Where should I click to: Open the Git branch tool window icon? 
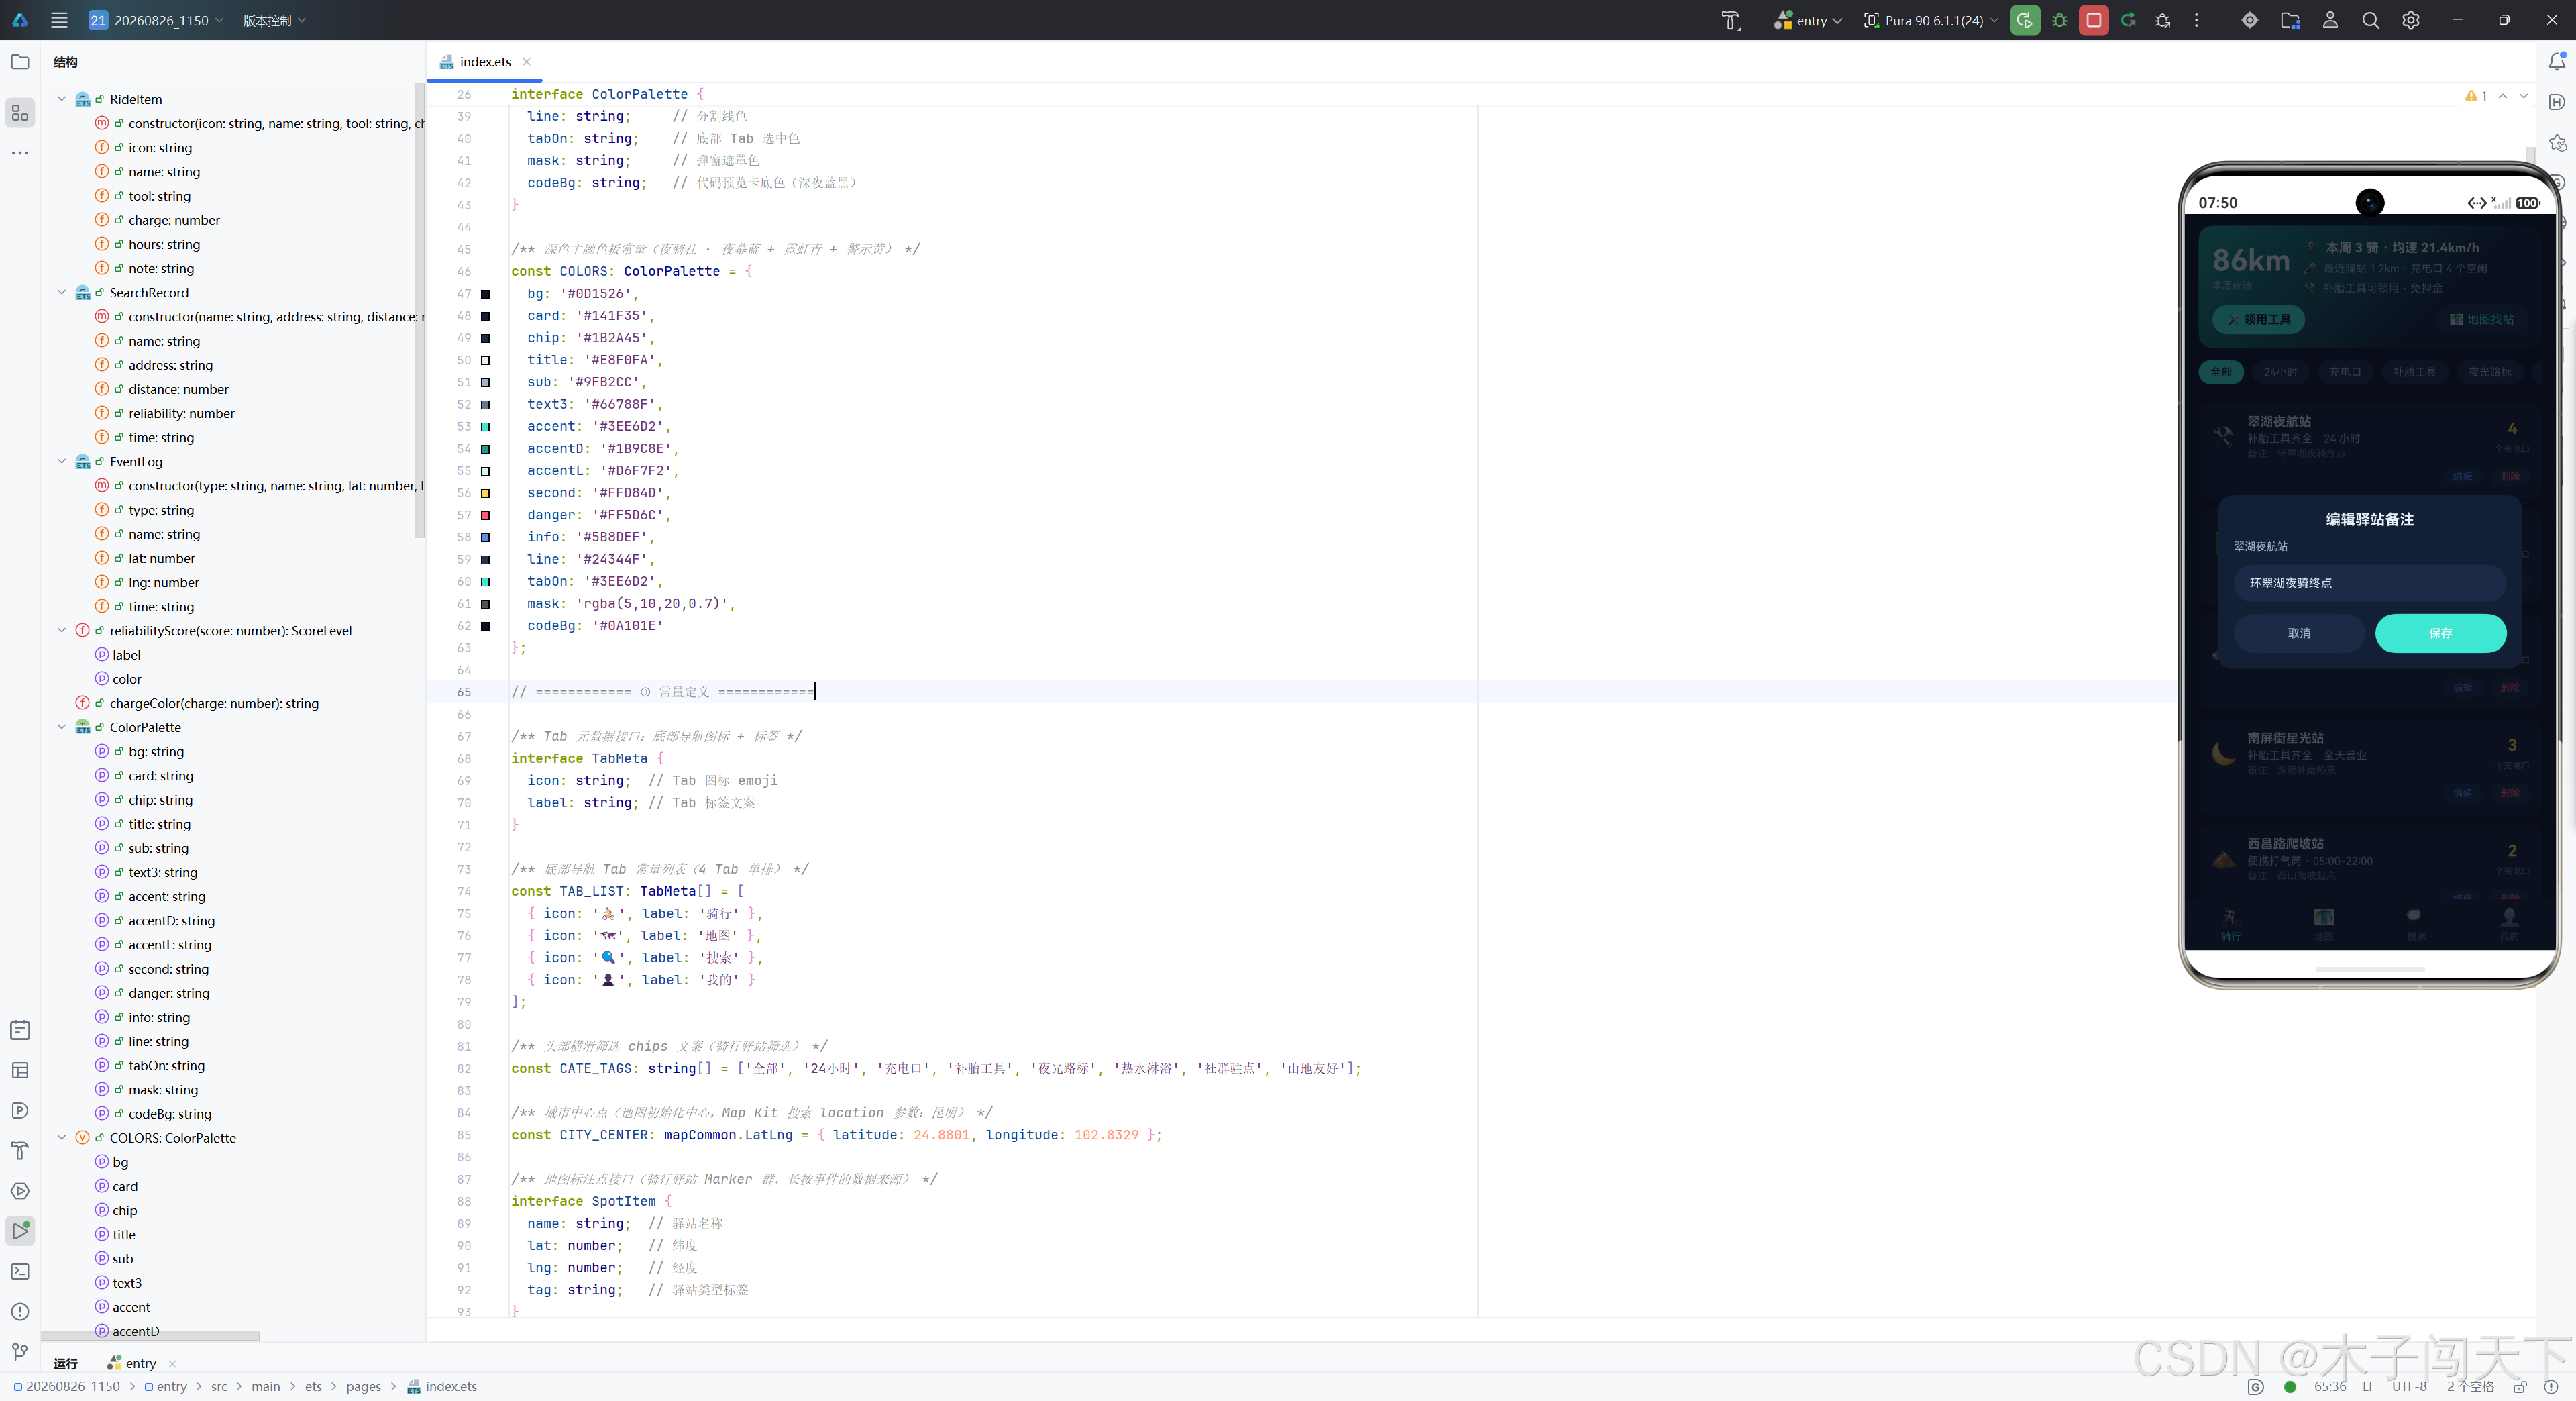coord(20,1352)
